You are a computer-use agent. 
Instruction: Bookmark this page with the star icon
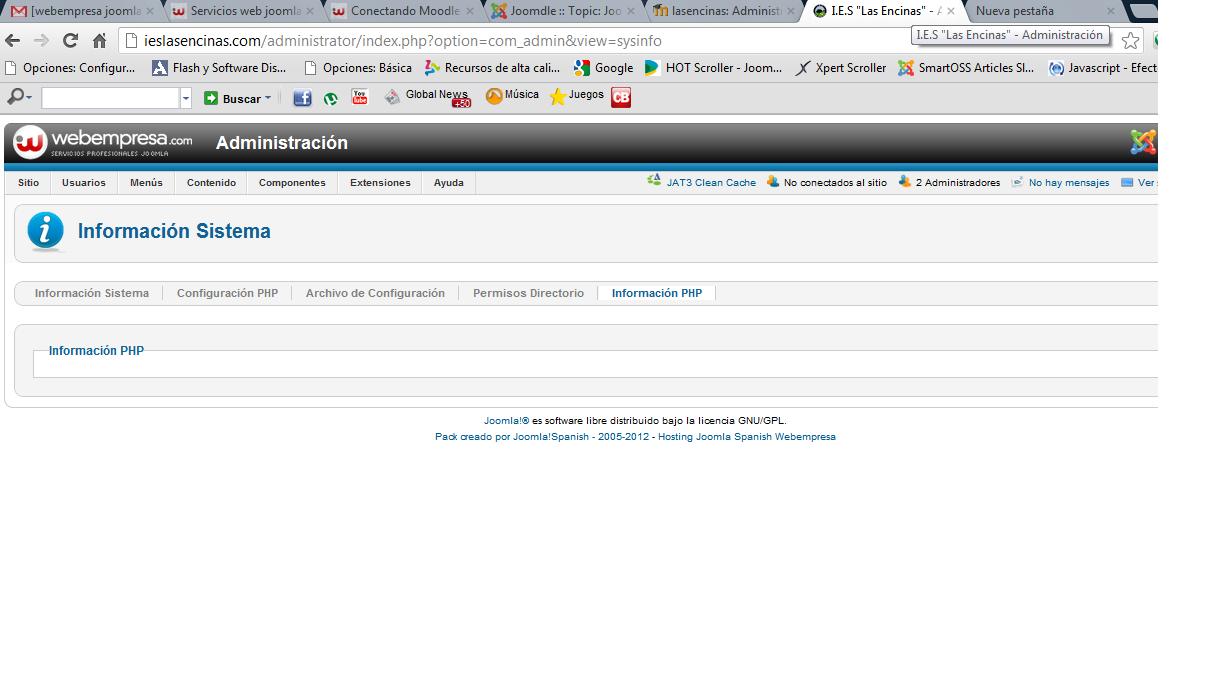coord(1130,41)
